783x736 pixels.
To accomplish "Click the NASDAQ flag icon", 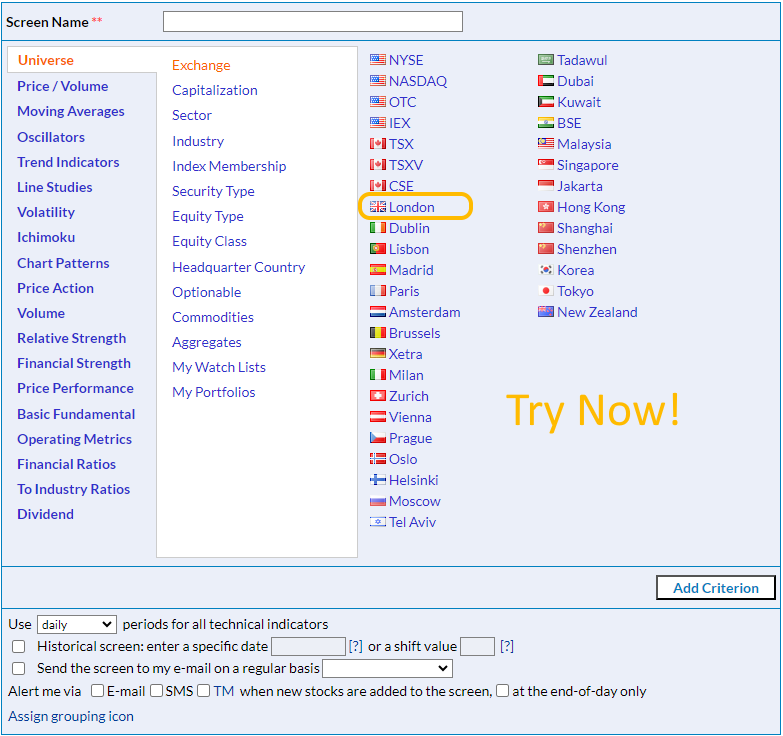I will pyautogui.click(x=378, y=81).
